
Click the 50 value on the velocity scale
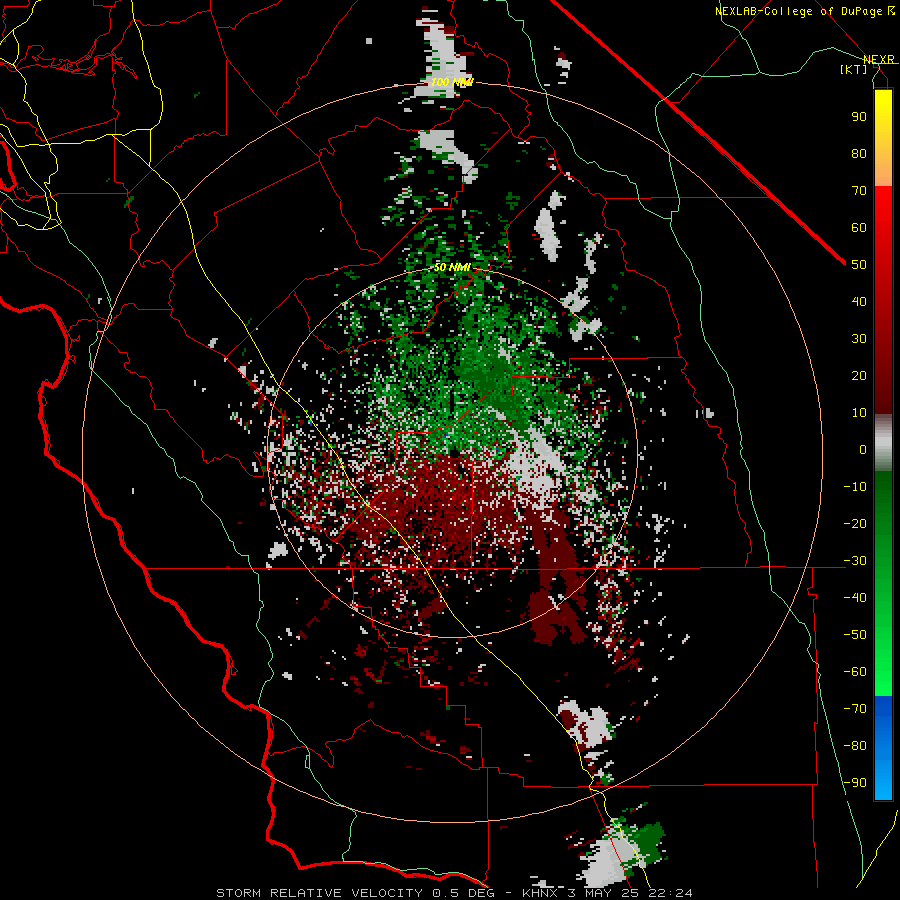(x=859, y=265)
